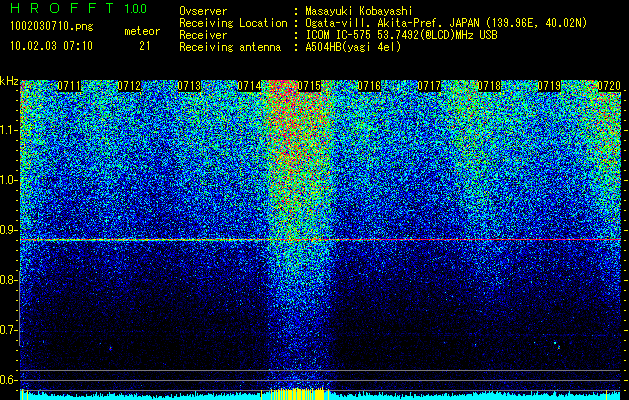Image resolution: width=629 pixels, height=400 pixels.
Task: Click the 1.0 frequency axis label
Action: click(8, 180)
